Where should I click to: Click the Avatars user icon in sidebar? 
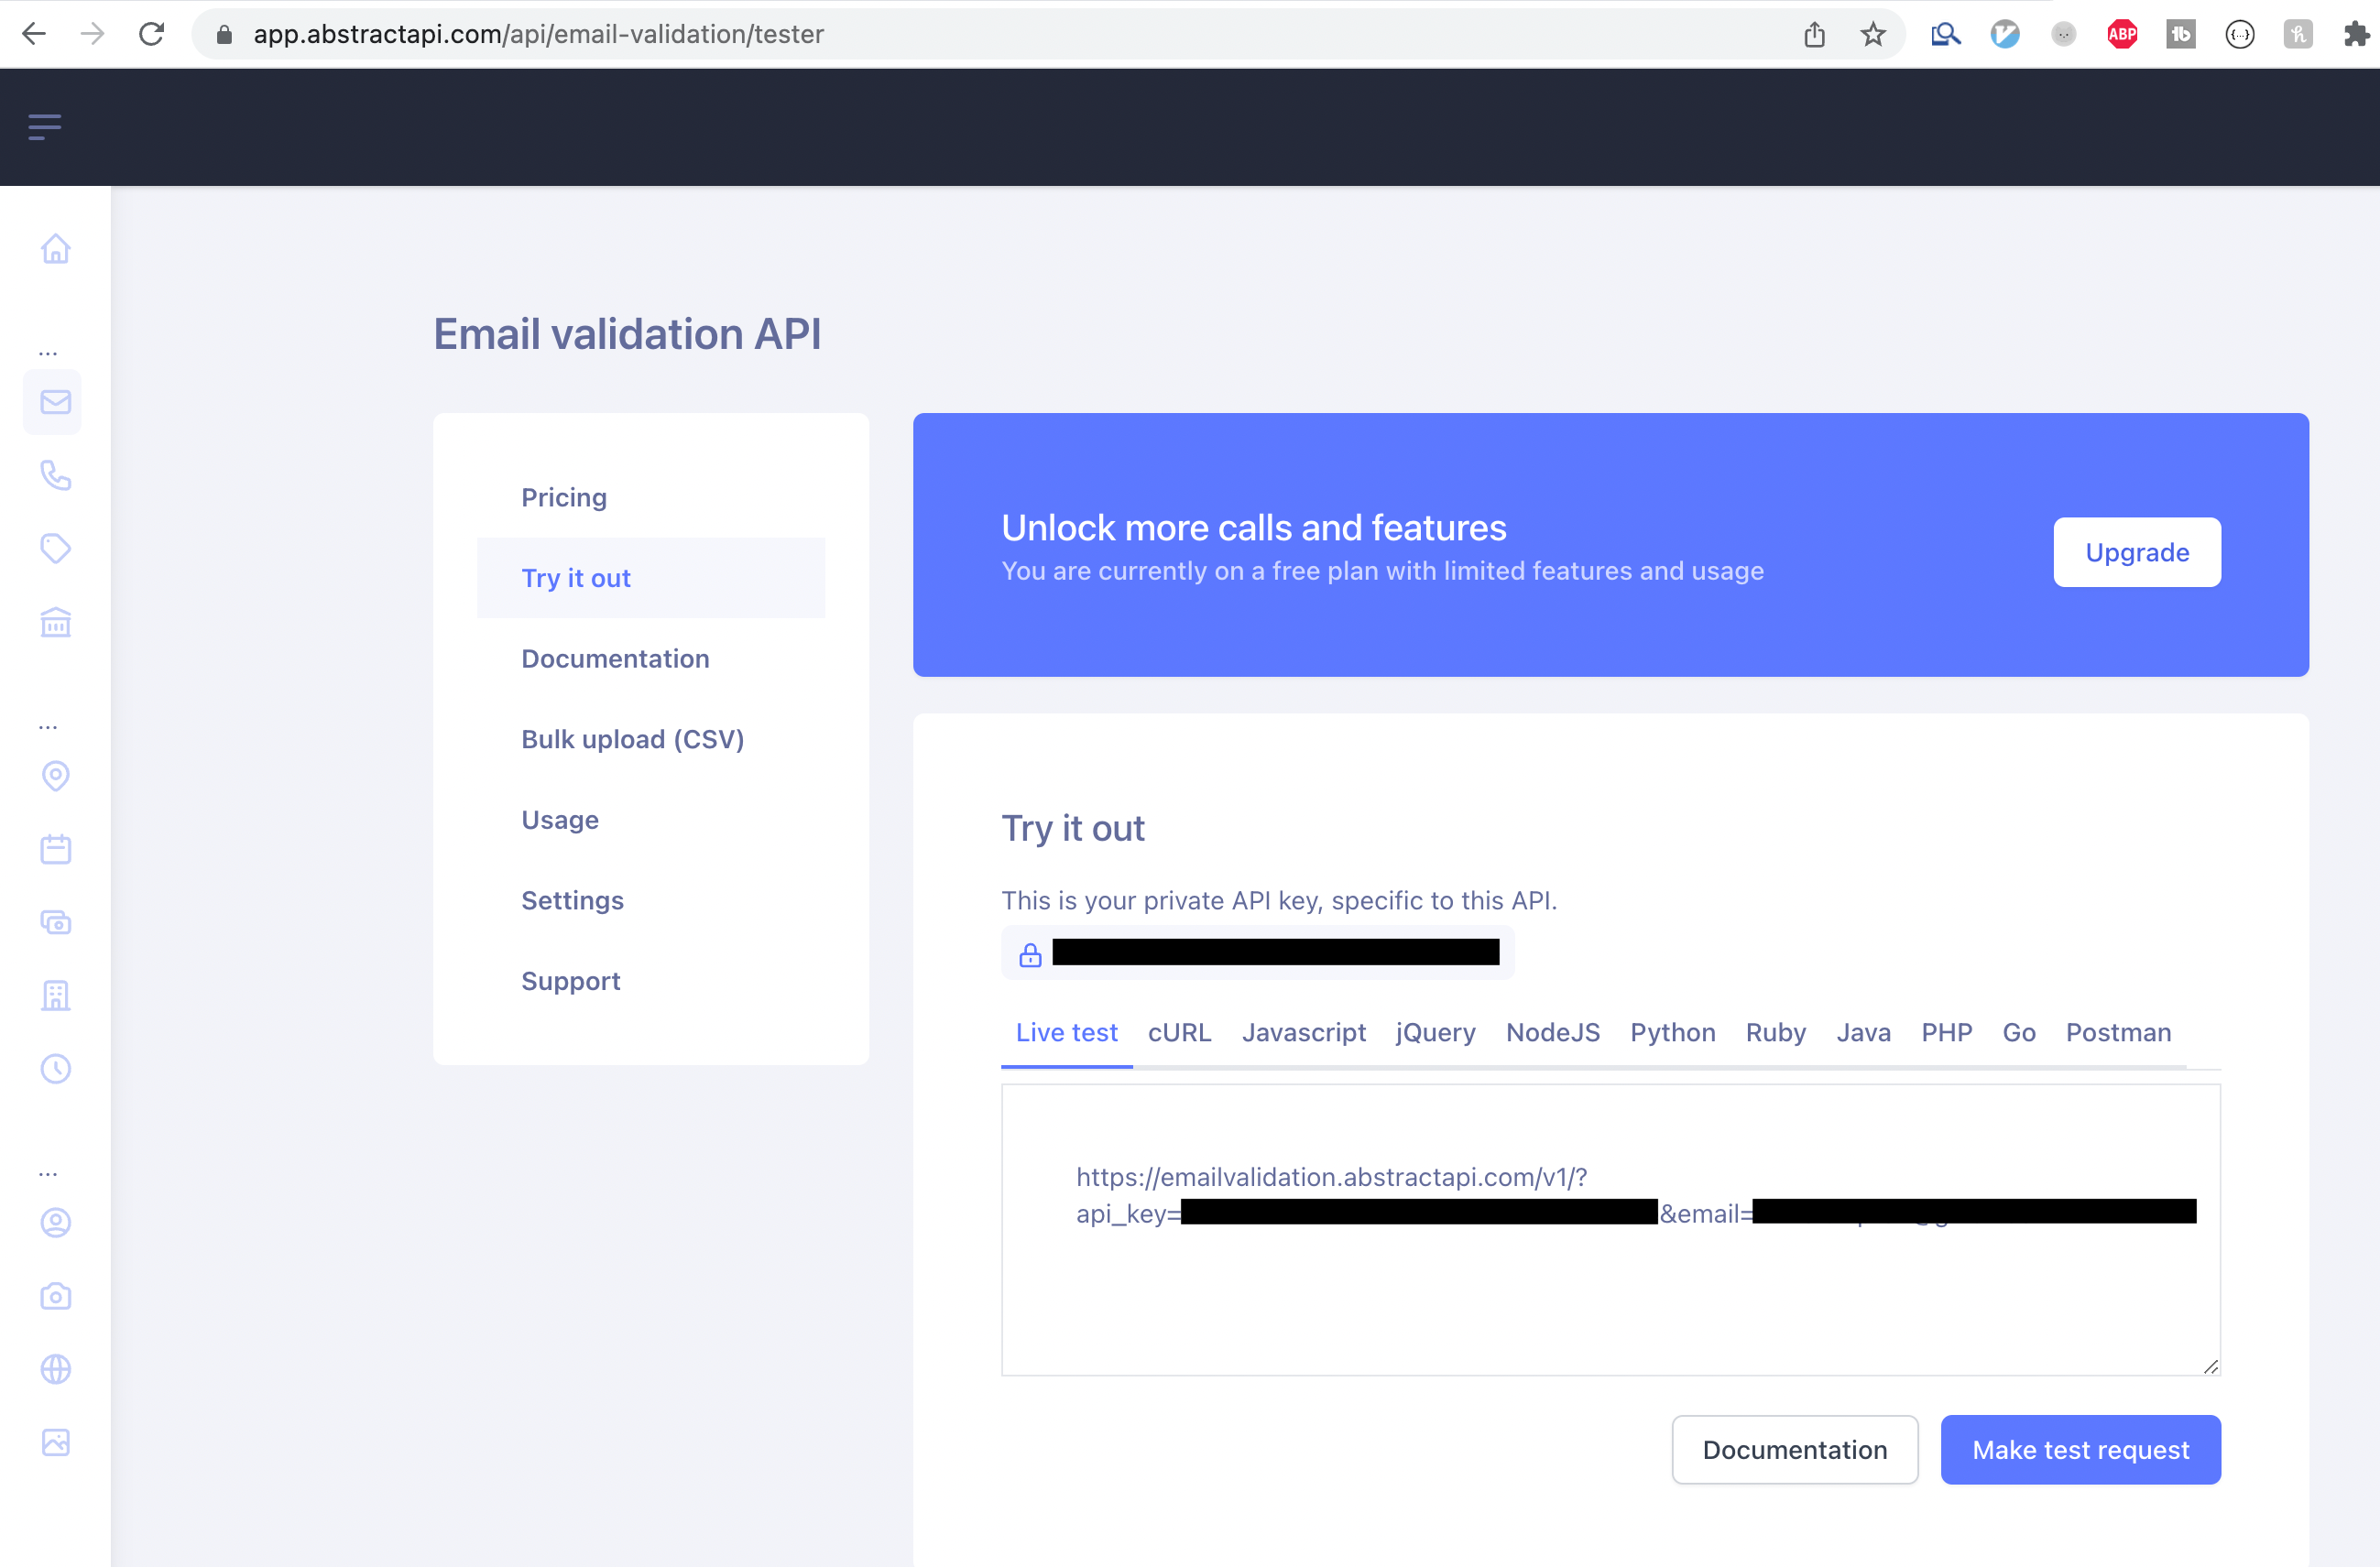point(55,1222)
